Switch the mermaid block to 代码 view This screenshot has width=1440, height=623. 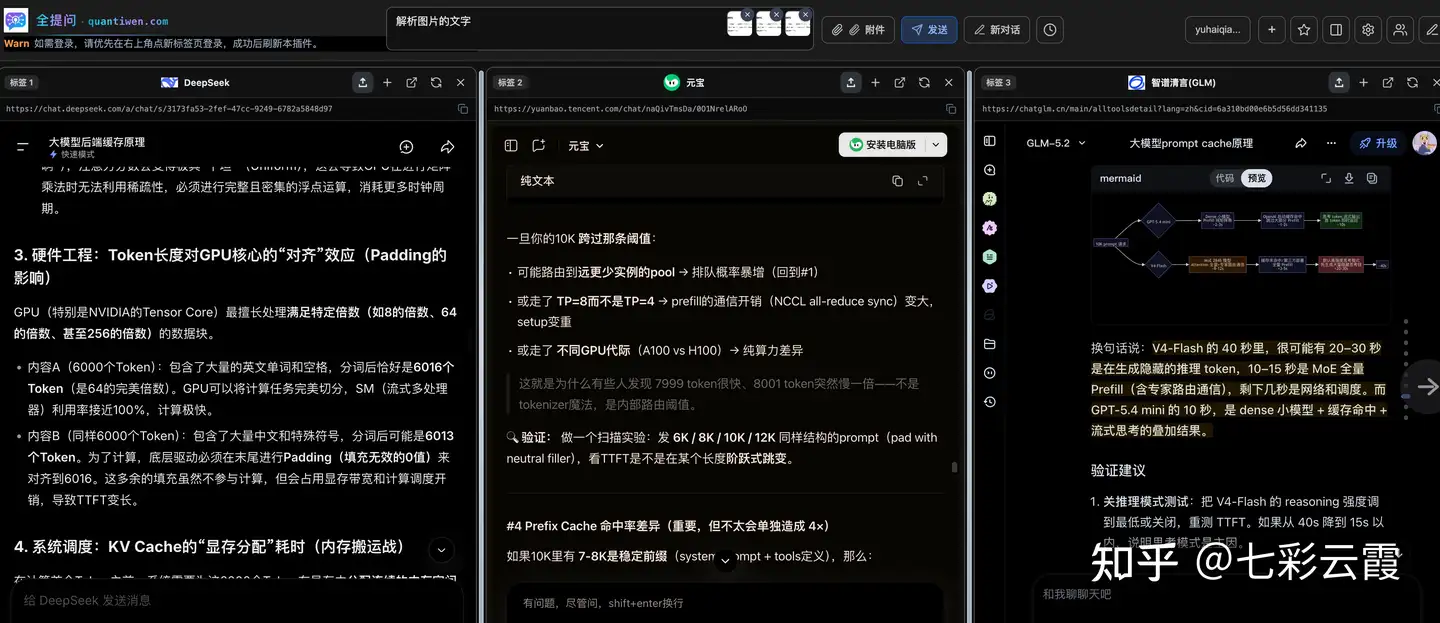pyautogui.click(x=1225, y=178)
